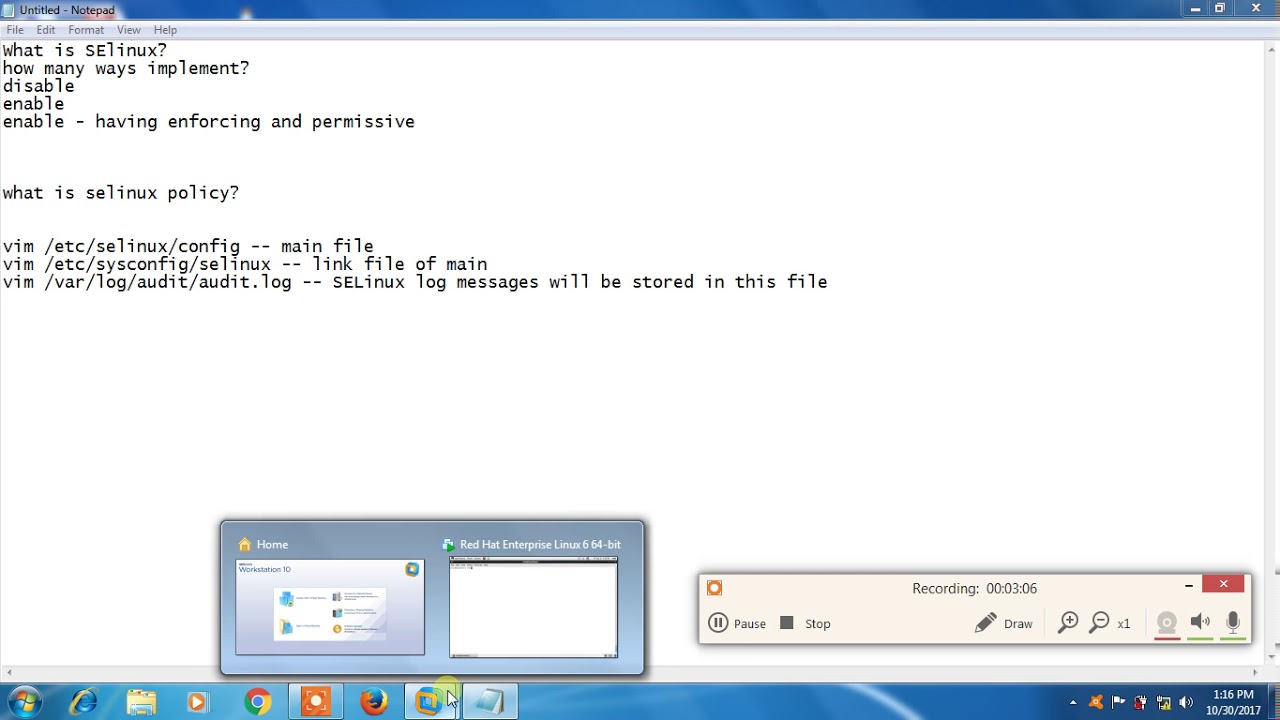Open the Edit menu
Viewport: 1280px width, 720px height.
[x=46, y=30]
